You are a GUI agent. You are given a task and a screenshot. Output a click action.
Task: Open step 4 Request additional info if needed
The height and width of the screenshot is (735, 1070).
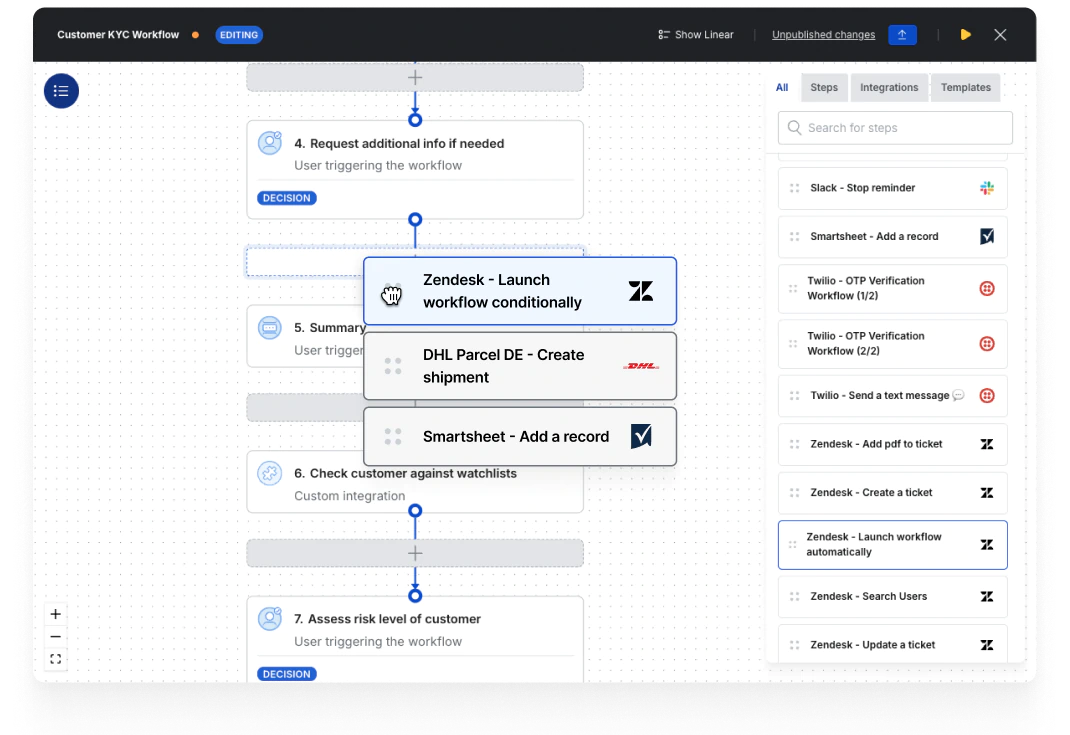point(415,170)
